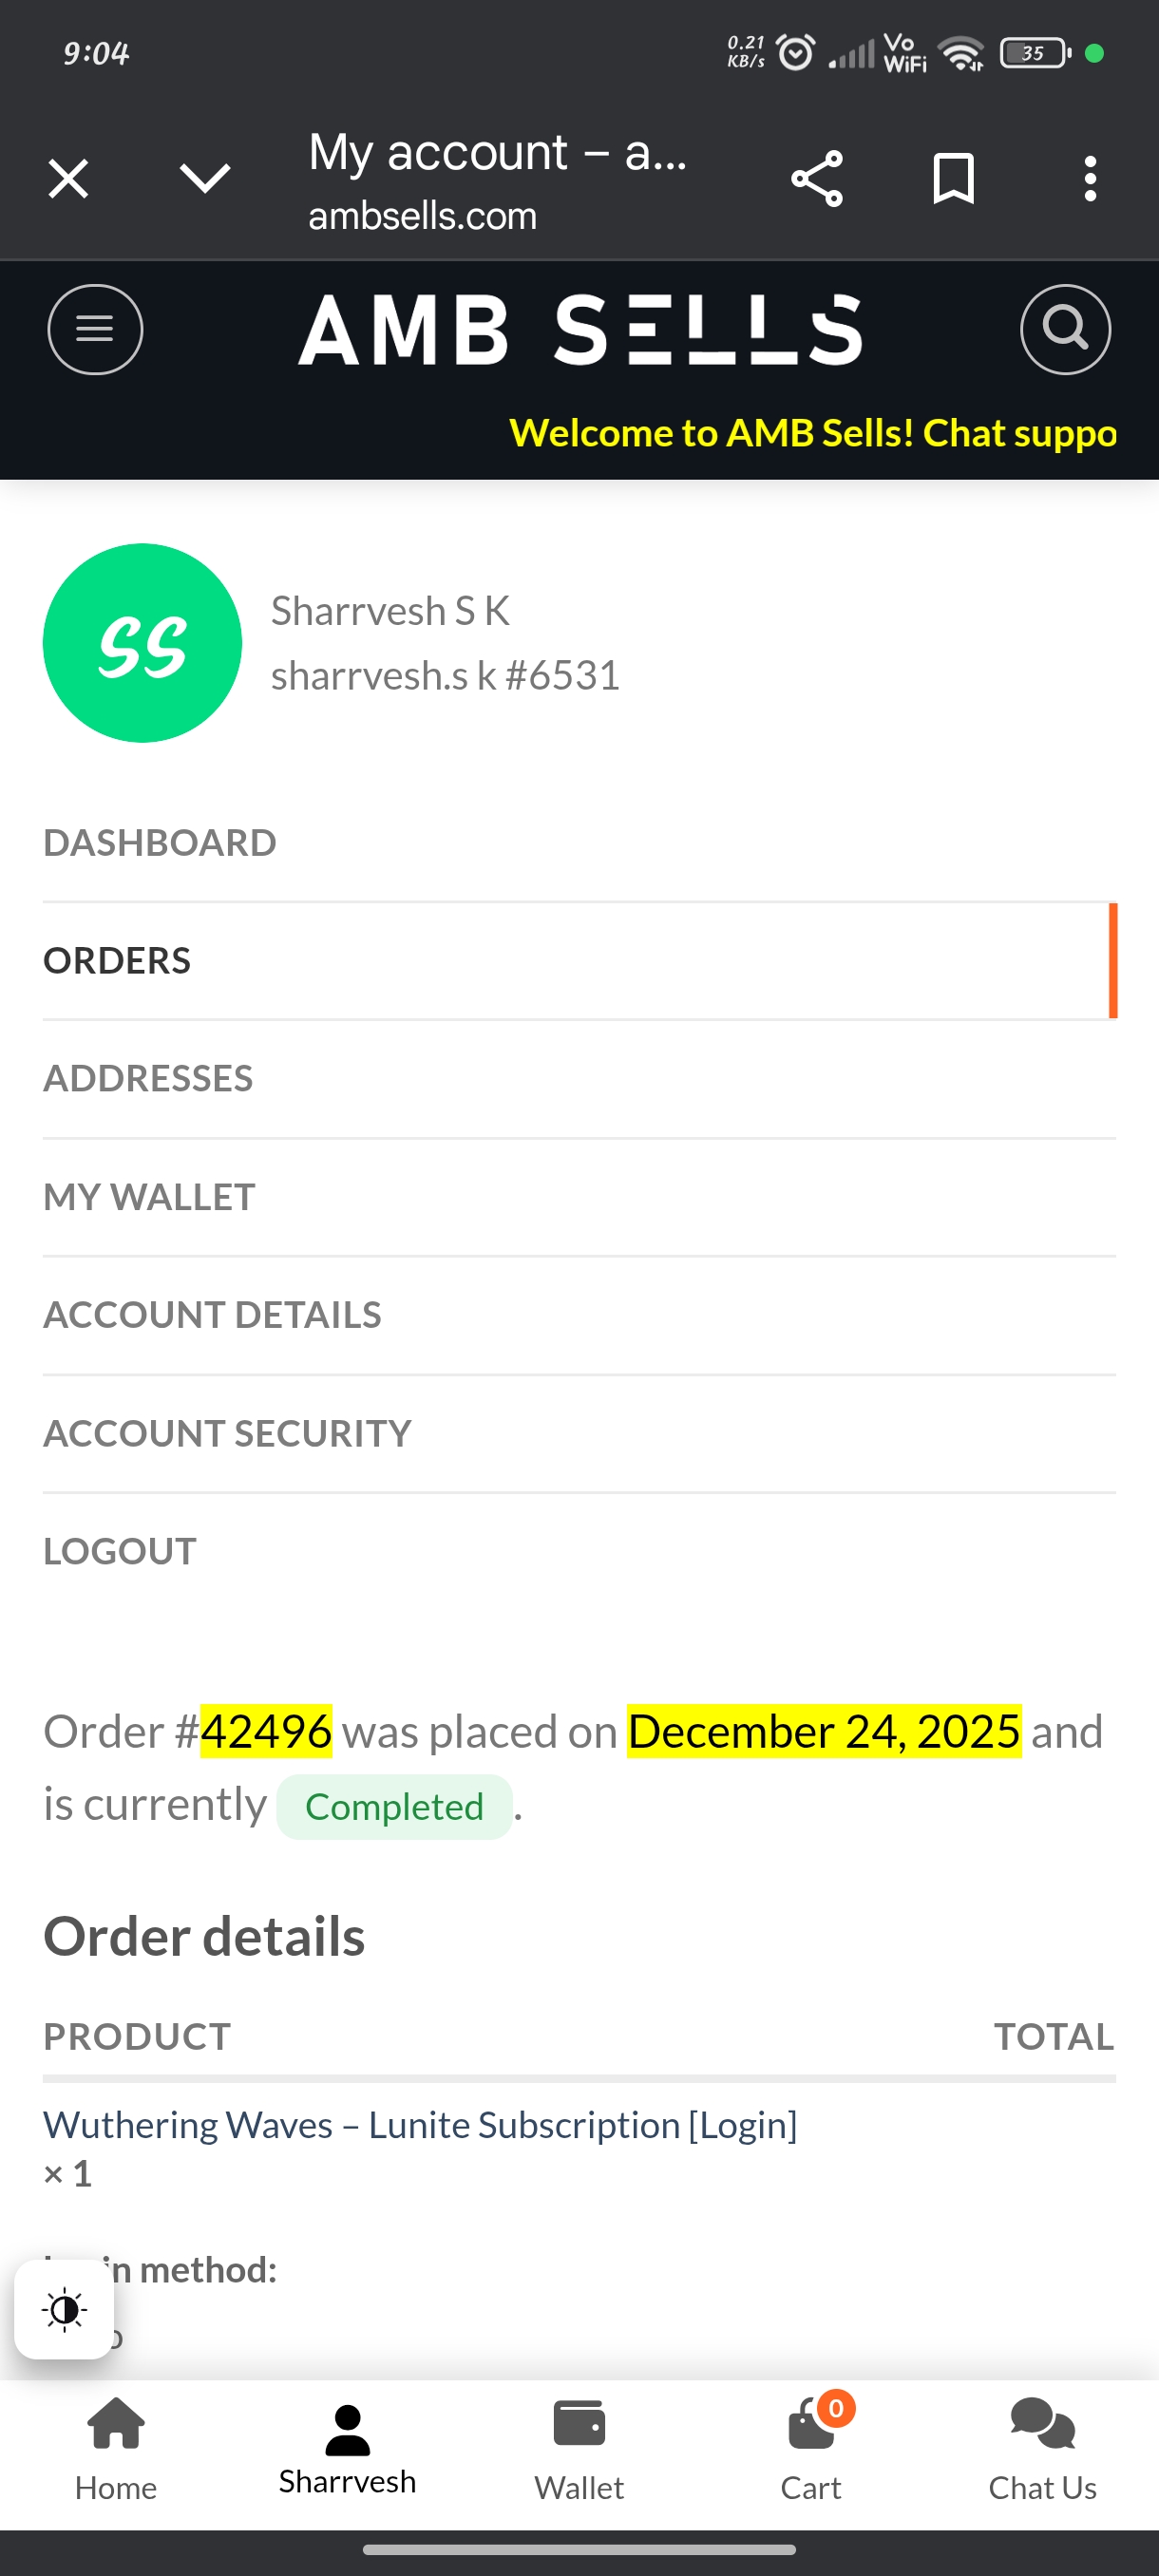Open the hamburger menu icon

point(95,329)
